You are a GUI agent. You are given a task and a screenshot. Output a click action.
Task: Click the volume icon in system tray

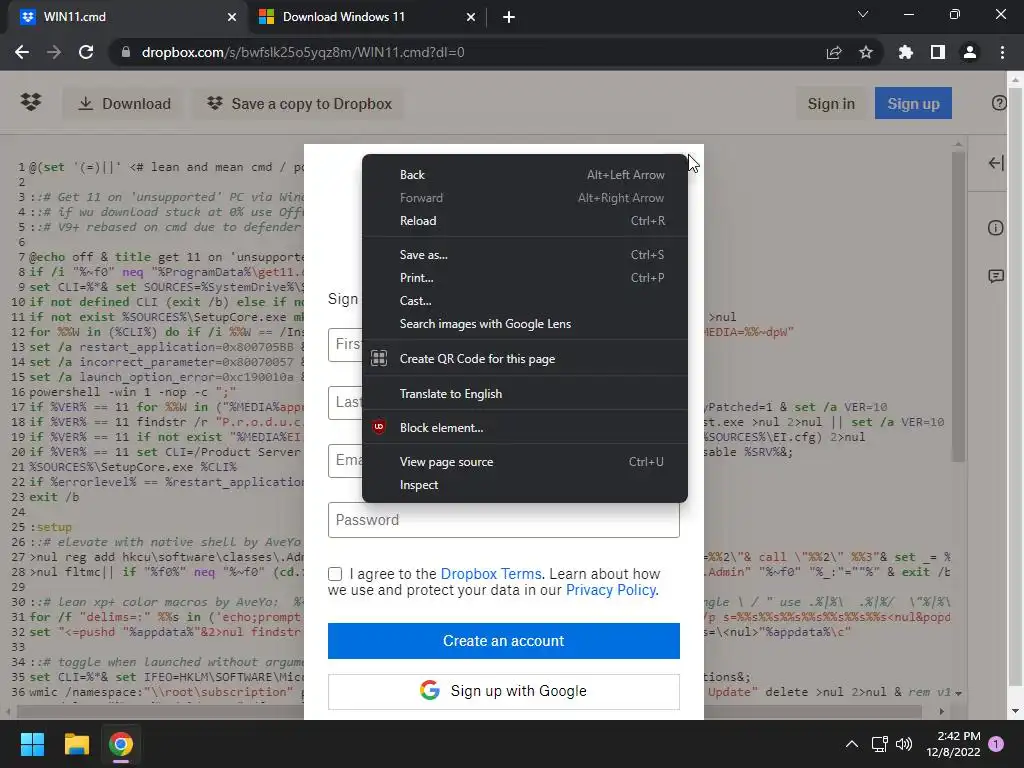(904, 744)
